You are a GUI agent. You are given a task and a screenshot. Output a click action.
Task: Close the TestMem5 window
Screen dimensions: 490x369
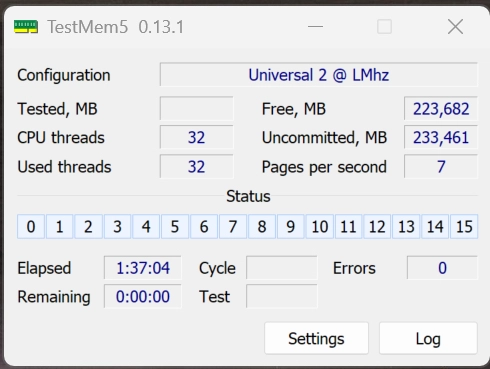point(455,27)
